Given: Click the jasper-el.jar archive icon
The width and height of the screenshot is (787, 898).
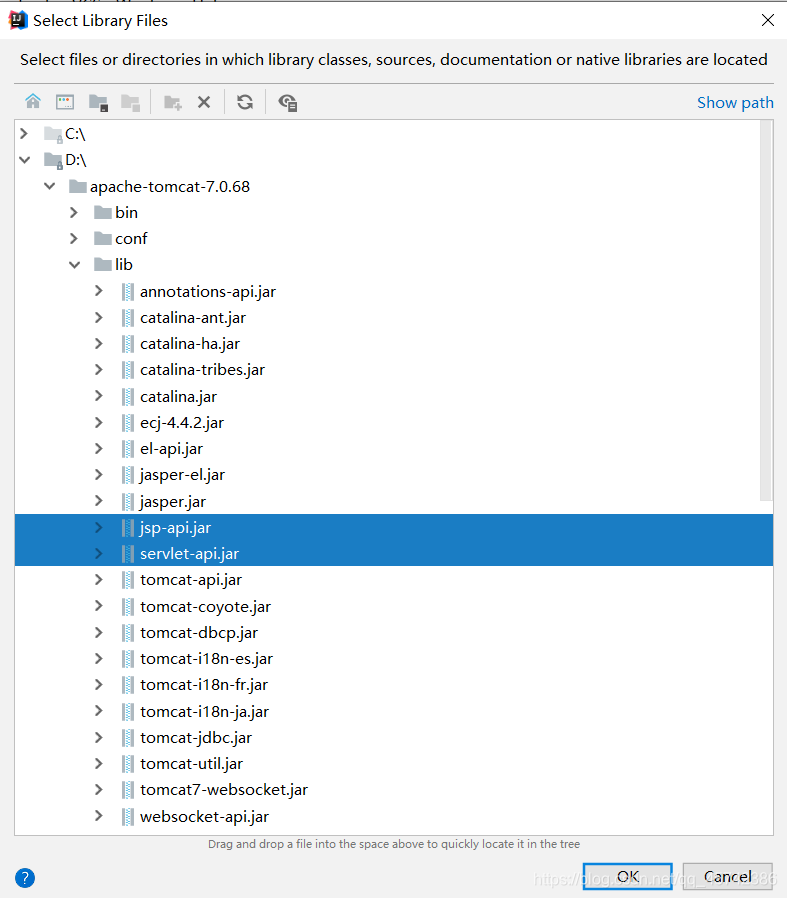Looking at the screenshot, I should click(128, 475).
